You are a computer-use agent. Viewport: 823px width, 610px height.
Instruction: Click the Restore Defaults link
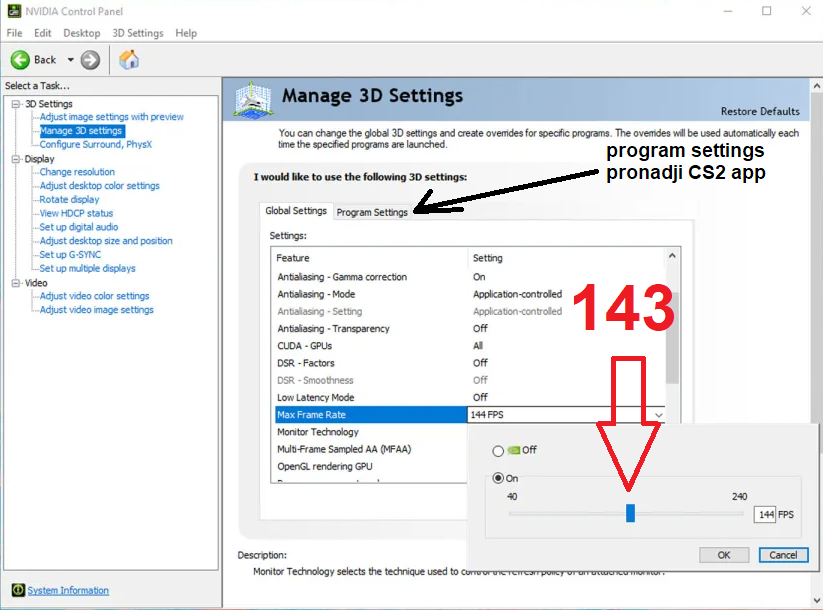(x=760, y=111)
